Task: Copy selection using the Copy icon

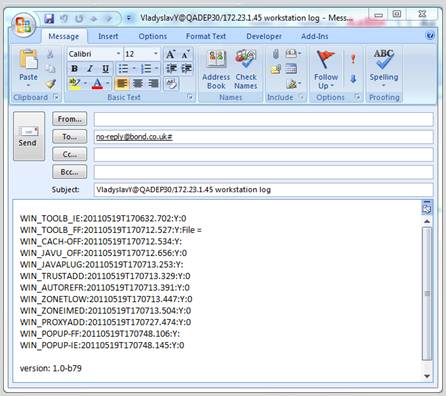Action: (x=50, y=69)
